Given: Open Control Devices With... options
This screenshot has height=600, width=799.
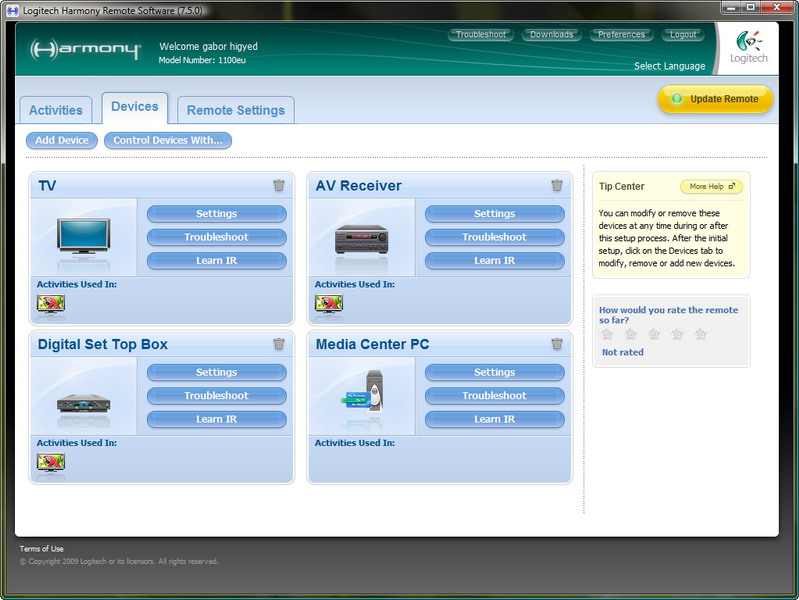Looking at the screenshot, I should pos(168,141).
